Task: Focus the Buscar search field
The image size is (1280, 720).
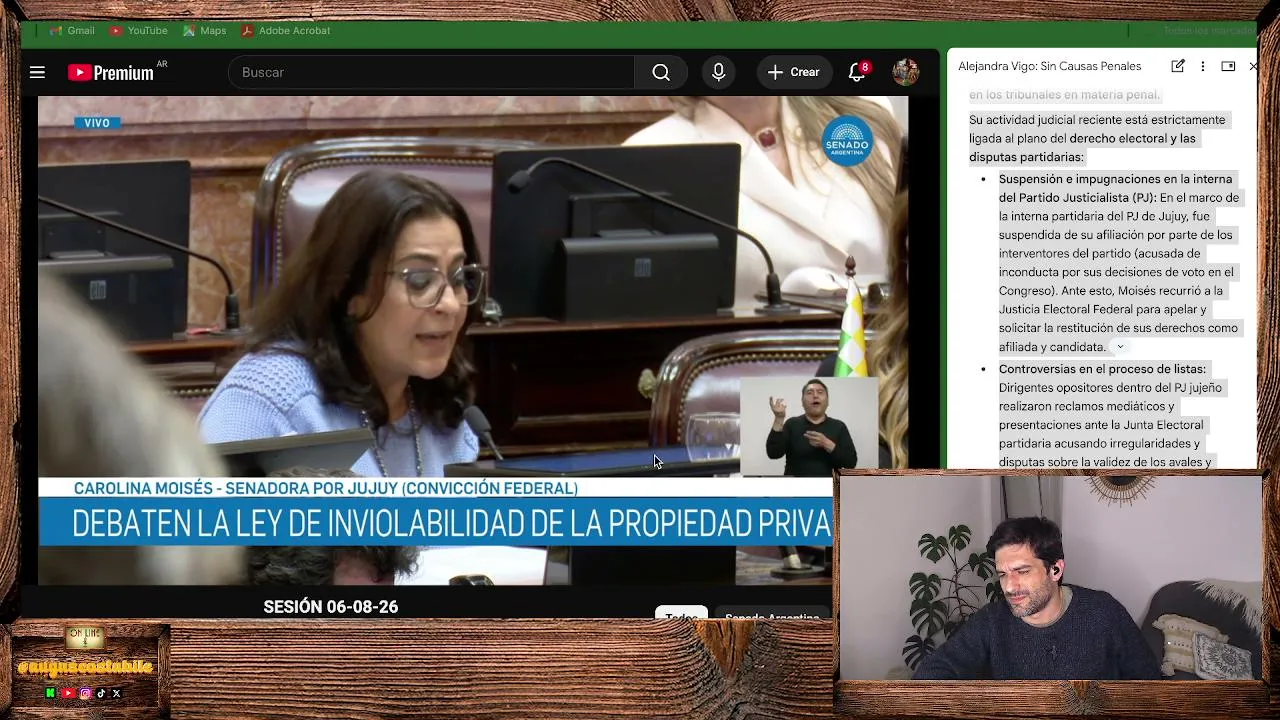Action: tap(431, 72)
